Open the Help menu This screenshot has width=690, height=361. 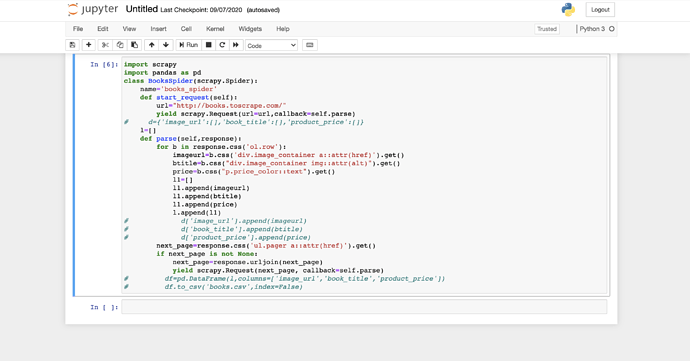tap(283, 29)
